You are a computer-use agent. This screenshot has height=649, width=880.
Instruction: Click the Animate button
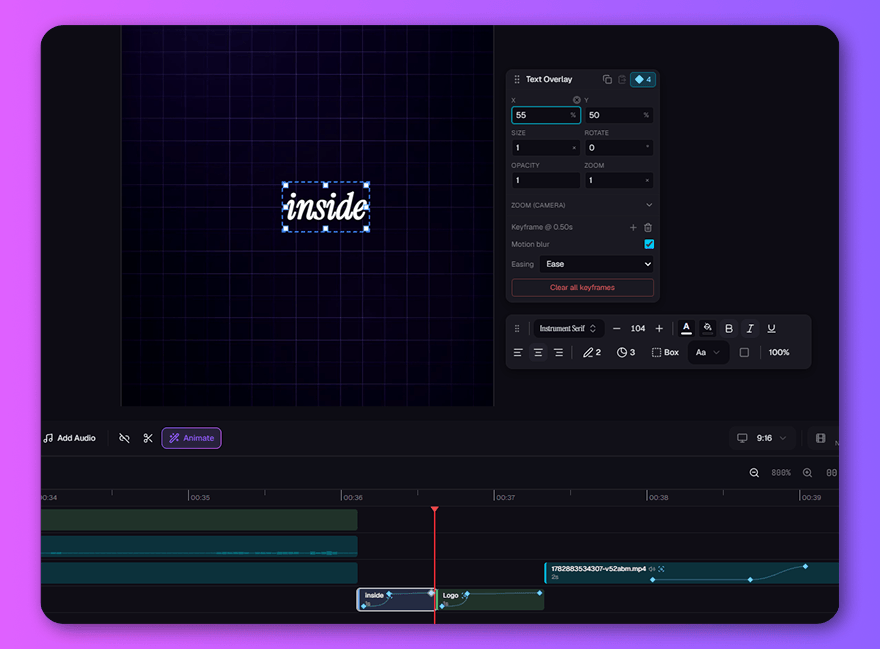pos(191,438)
